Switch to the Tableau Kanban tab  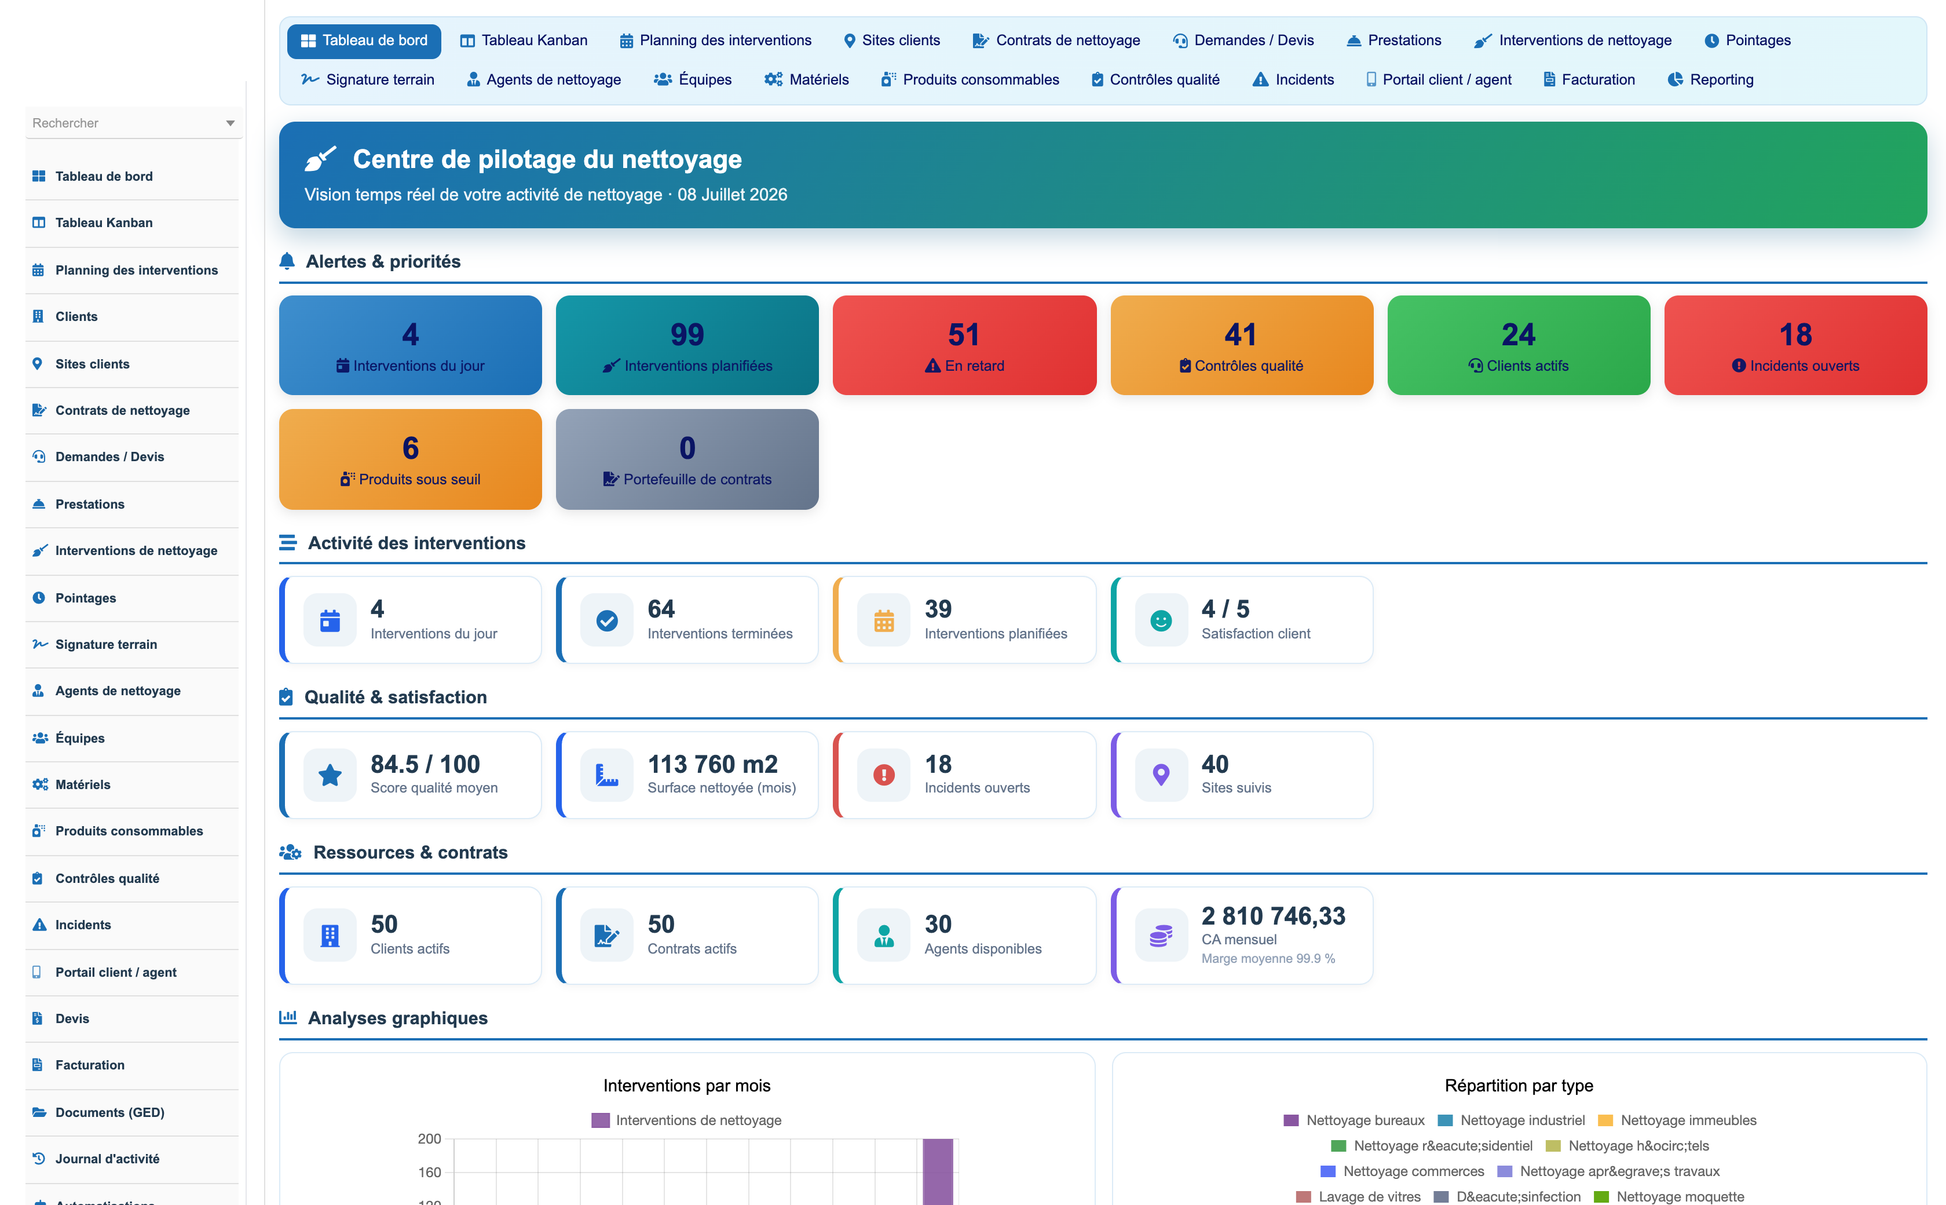[x=524, y=40]
